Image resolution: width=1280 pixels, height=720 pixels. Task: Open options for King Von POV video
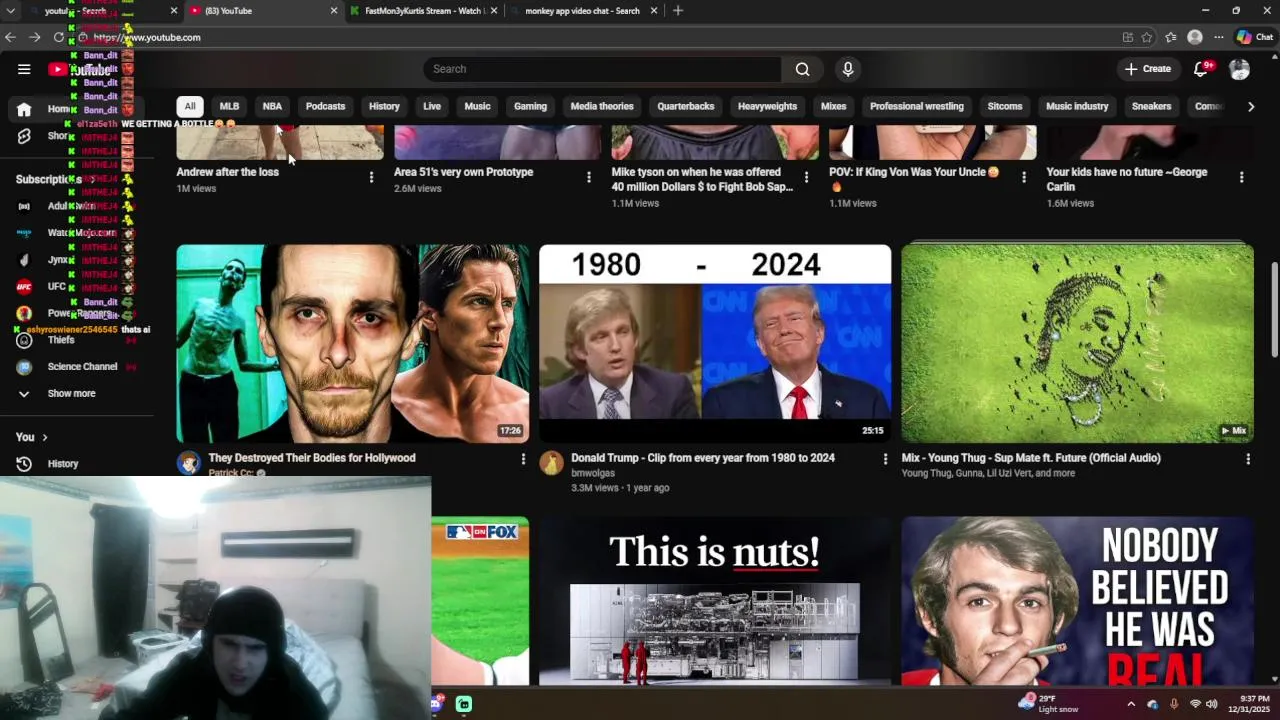[x=1023, y=177]
